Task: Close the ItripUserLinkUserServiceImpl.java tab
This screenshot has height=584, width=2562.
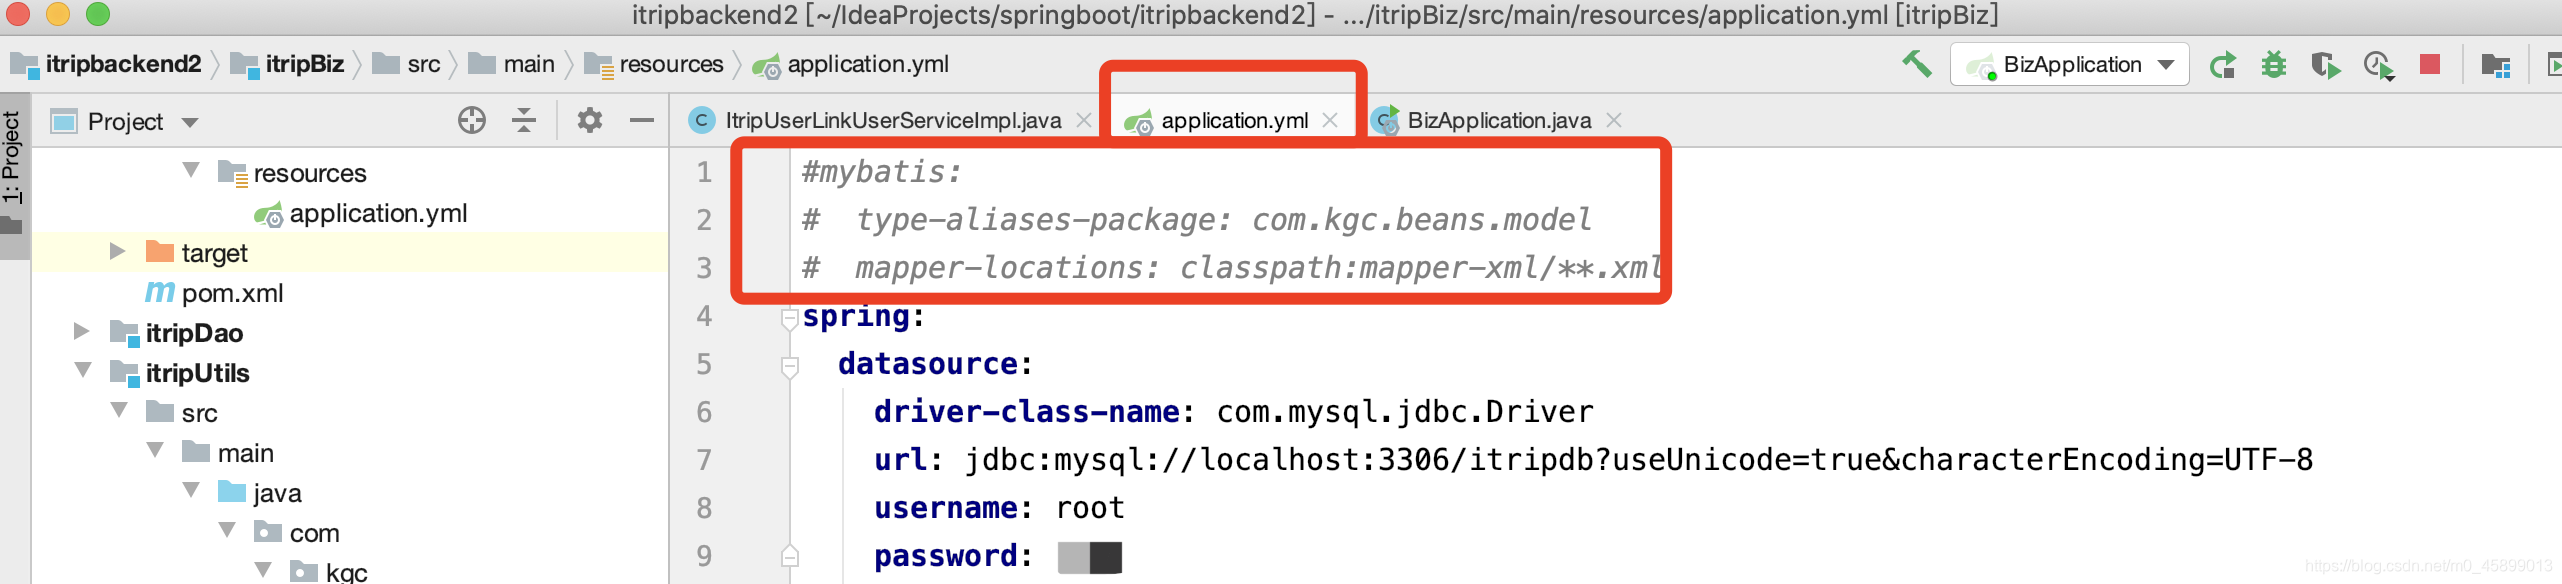Action: coord(1084,121)
